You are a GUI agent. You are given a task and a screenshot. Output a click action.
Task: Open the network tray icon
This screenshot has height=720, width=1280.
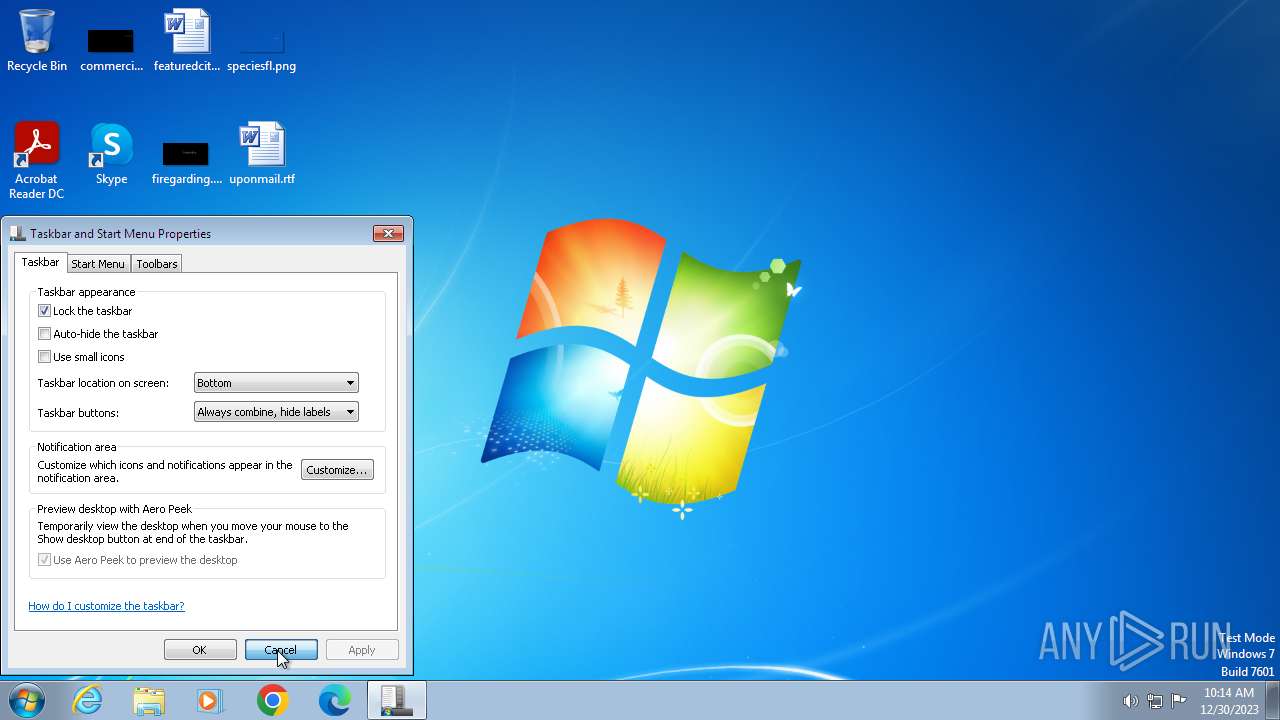tap(1155, 701)
